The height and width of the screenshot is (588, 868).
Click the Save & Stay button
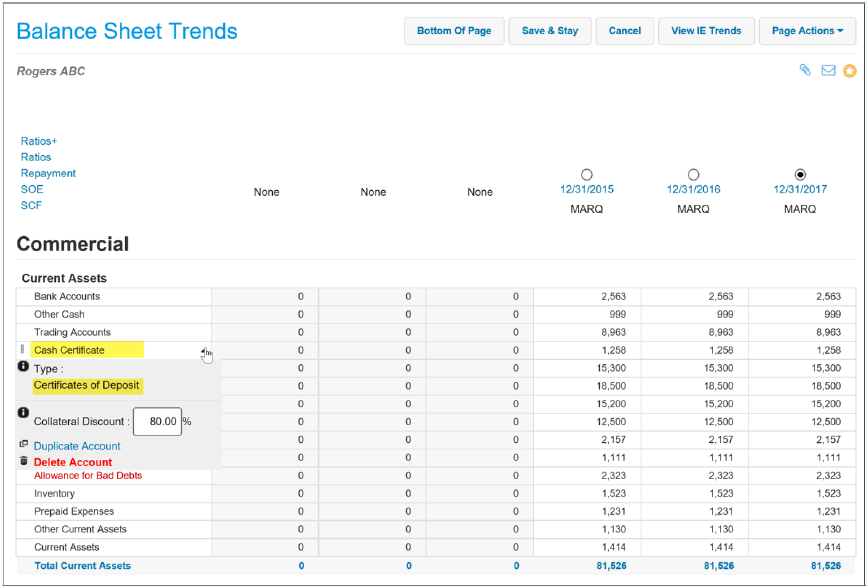[550, 31]
